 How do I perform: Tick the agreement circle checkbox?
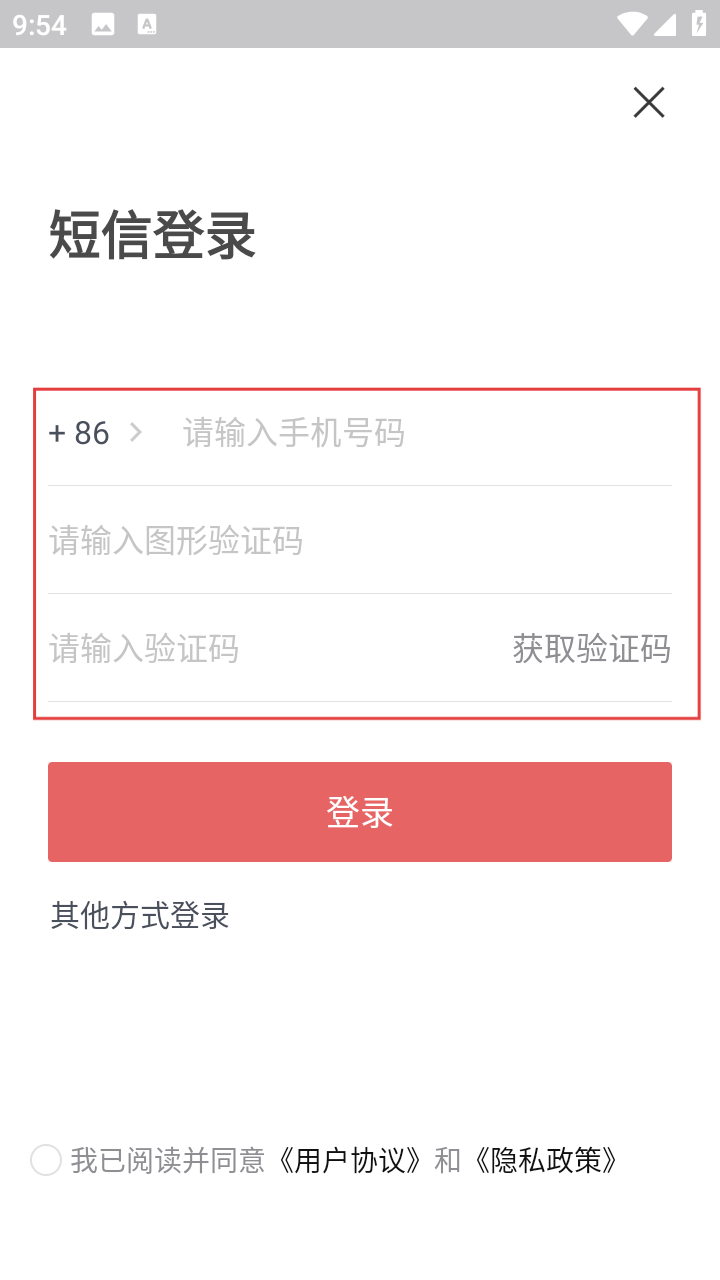[x=46, y=1160]
